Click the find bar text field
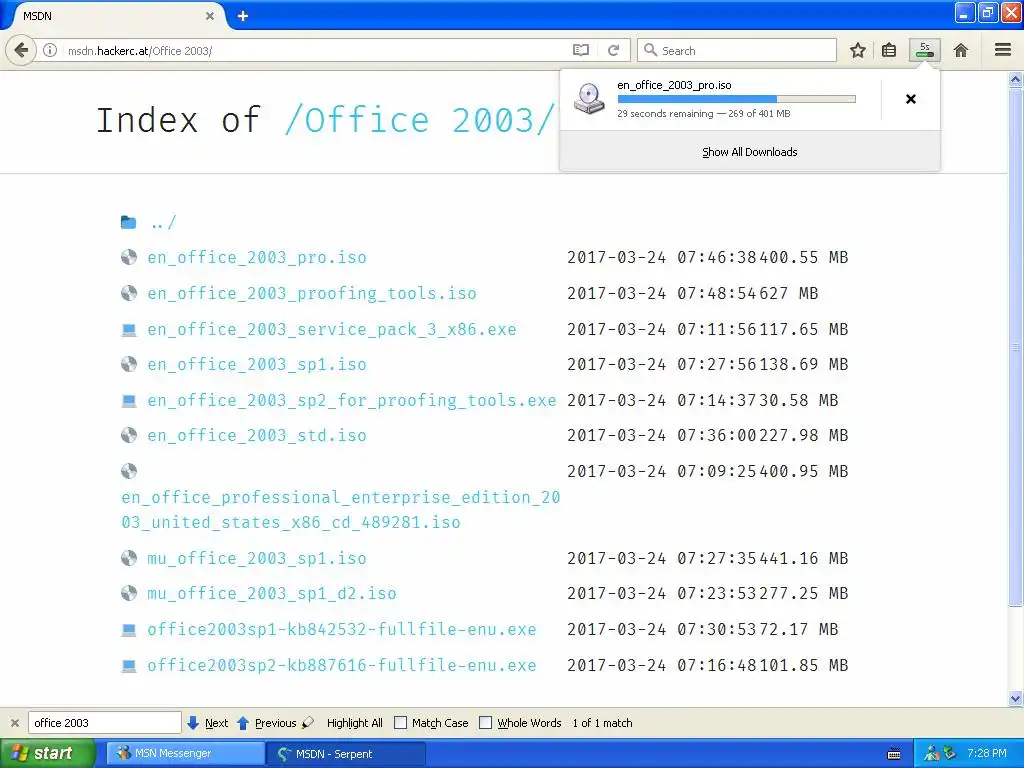 coord(104,723)
